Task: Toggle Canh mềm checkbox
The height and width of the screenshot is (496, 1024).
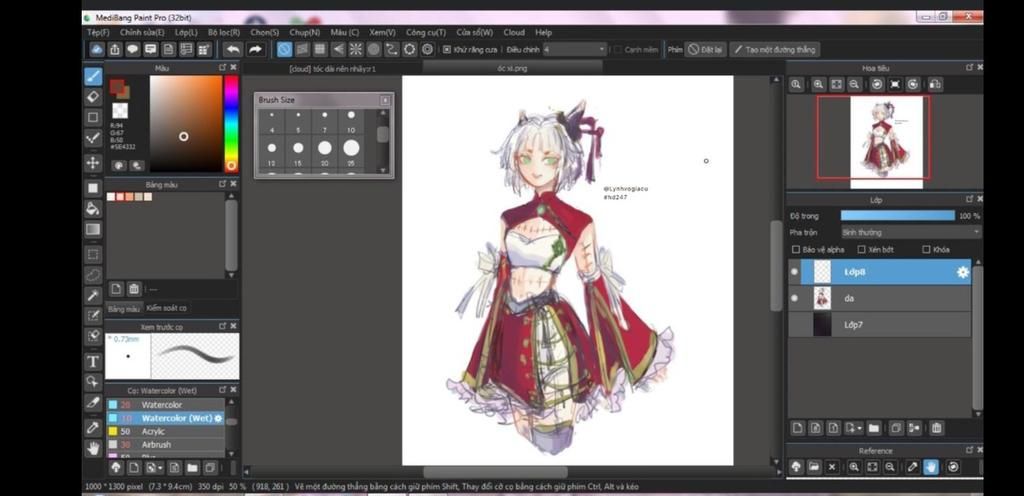Action: (x=618, y=50)
